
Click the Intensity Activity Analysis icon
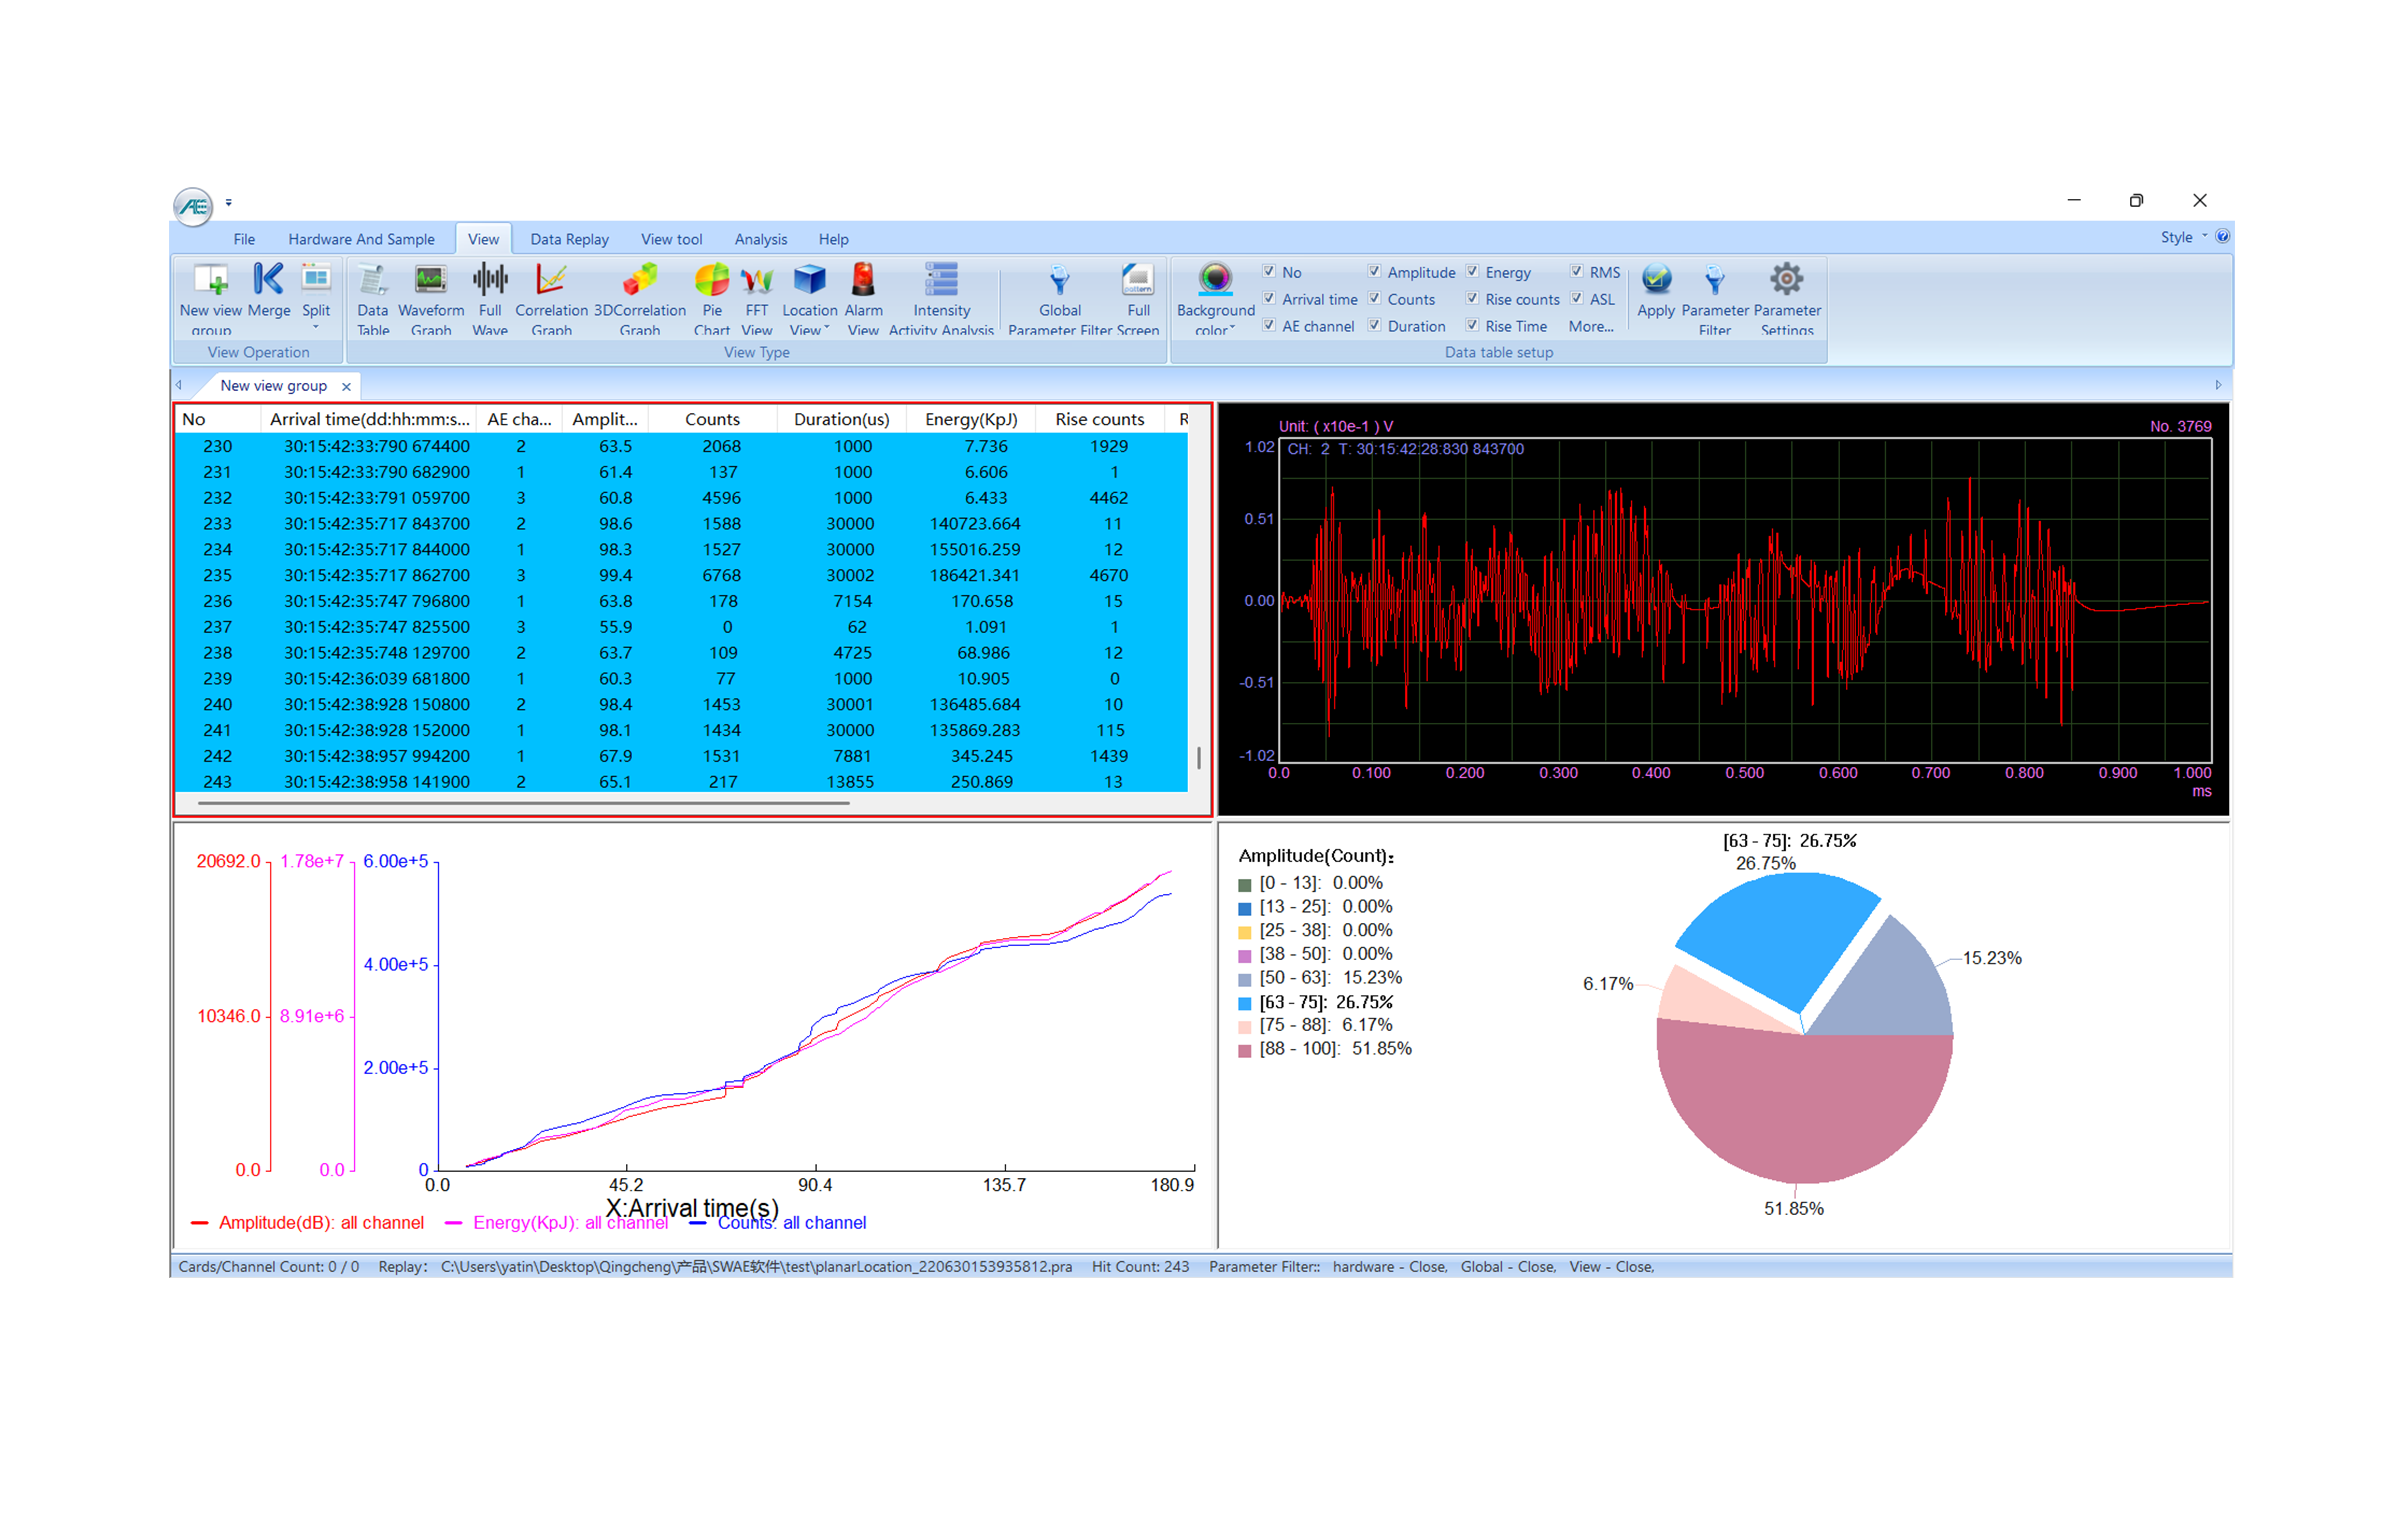[x=940, y=280]
